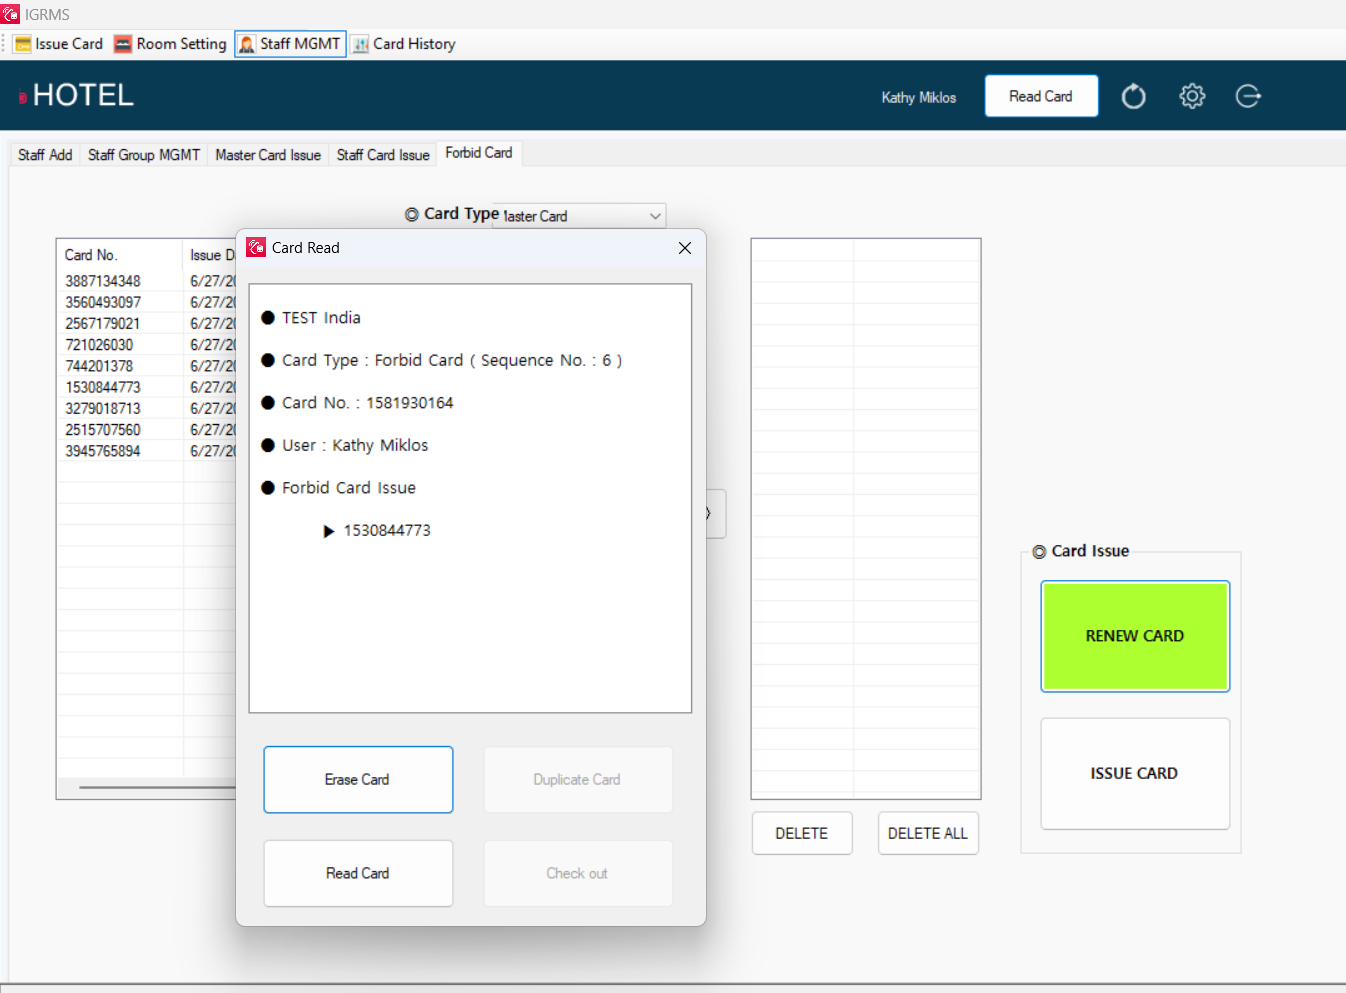The image size is (1346, 993).
Task: Click the move-right arrow button between lists
Action: coord(714,514)
